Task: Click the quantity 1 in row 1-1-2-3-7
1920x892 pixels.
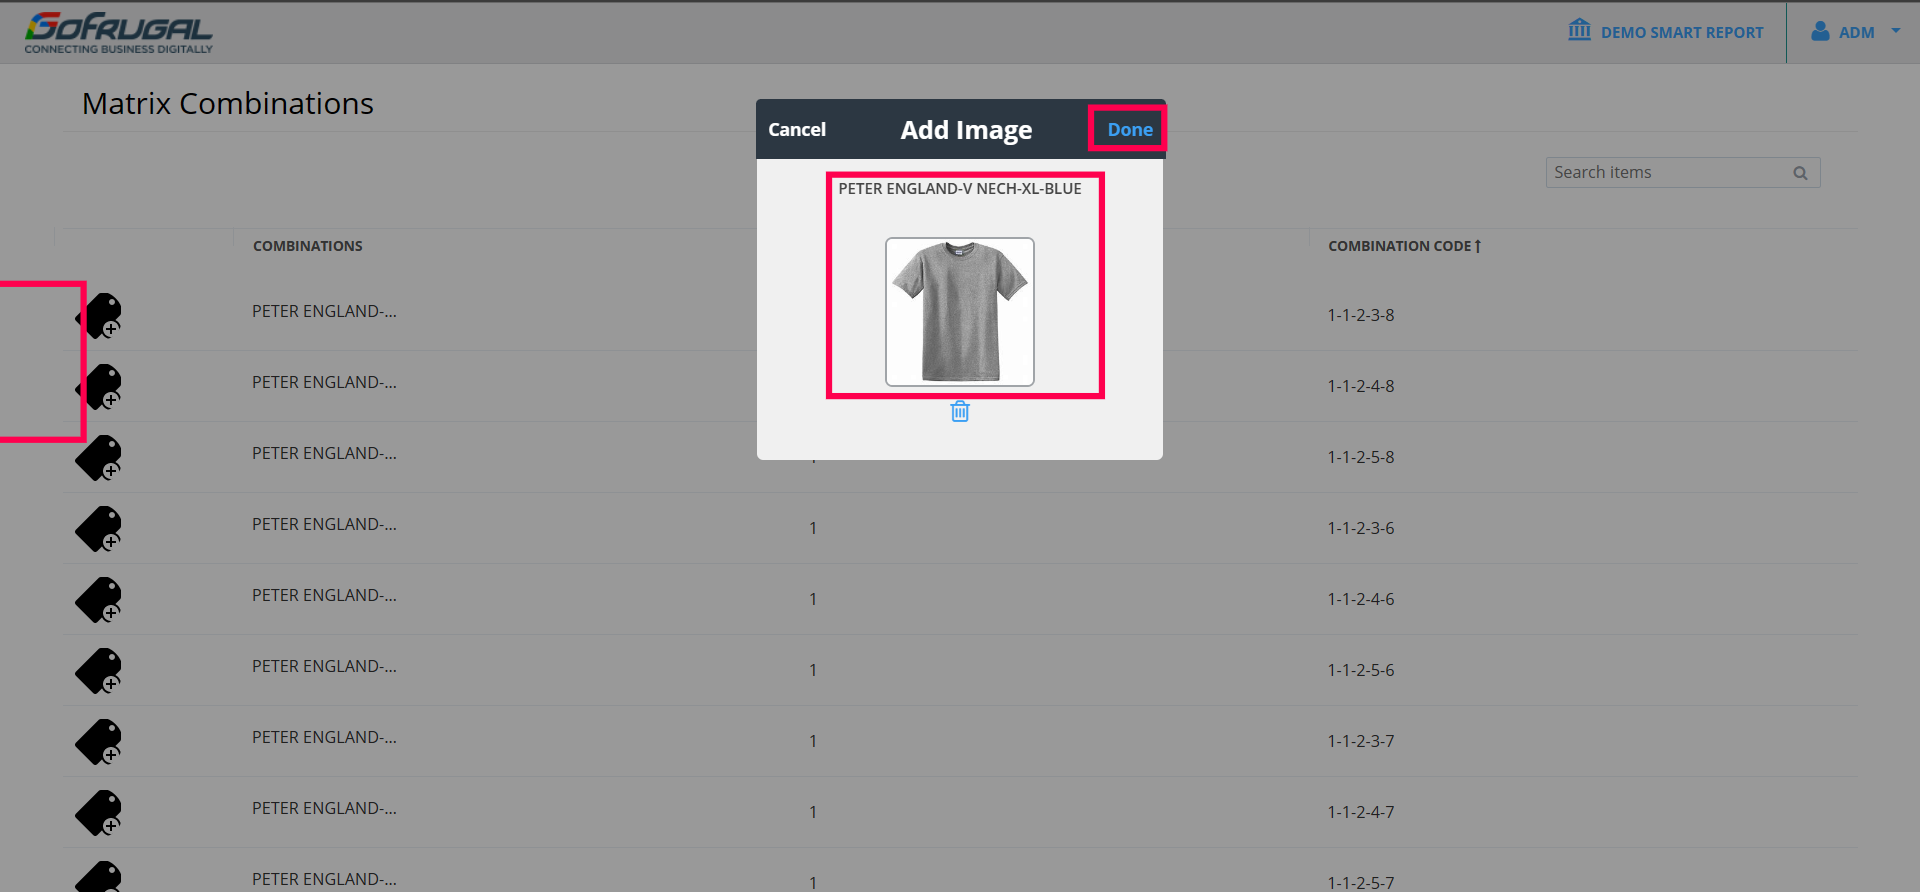Action: (x=813, y=741)
